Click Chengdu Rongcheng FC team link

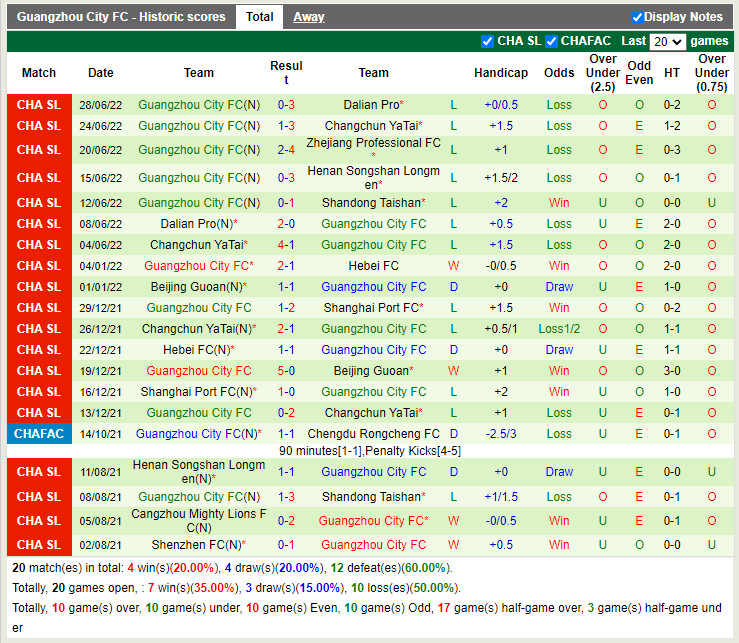[373, 434]
